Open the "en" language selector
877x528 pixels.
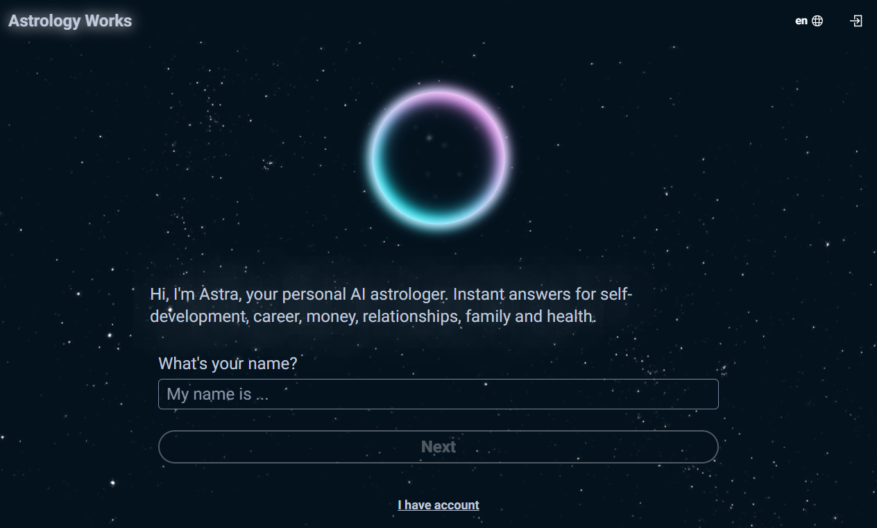809,21
